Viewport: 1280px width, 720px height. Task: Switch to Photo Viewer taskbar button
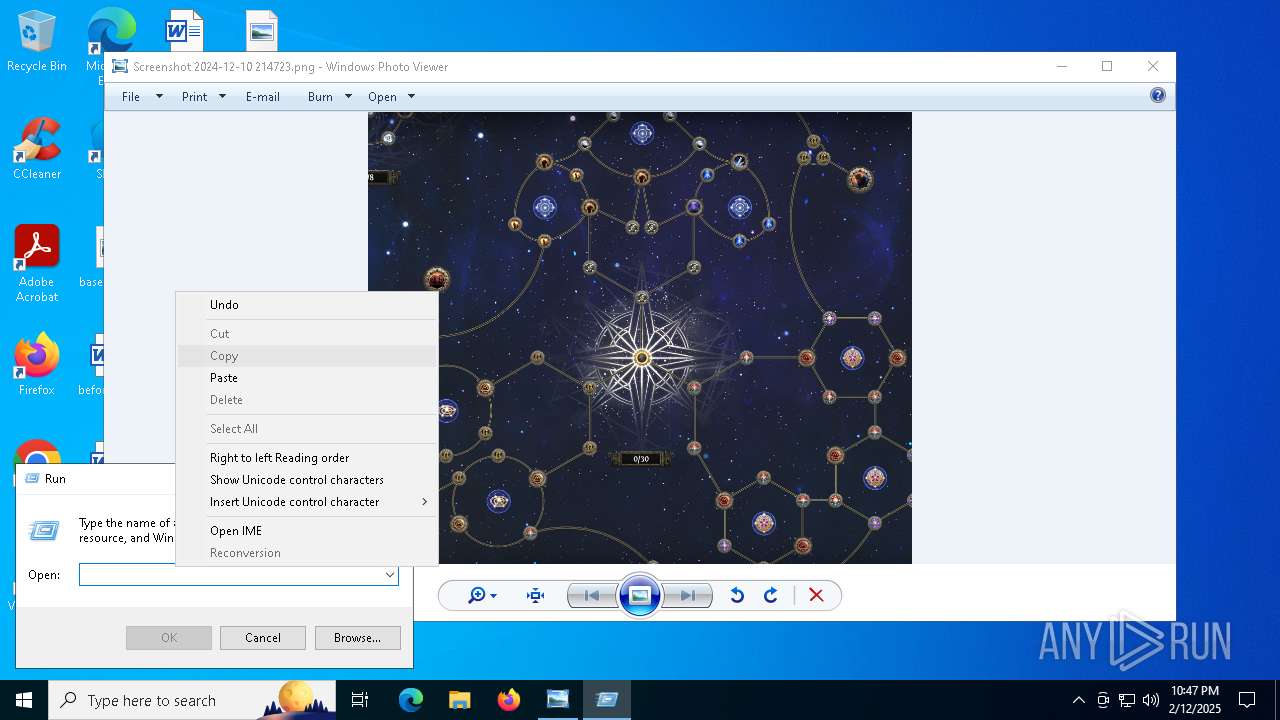point(557,700)
